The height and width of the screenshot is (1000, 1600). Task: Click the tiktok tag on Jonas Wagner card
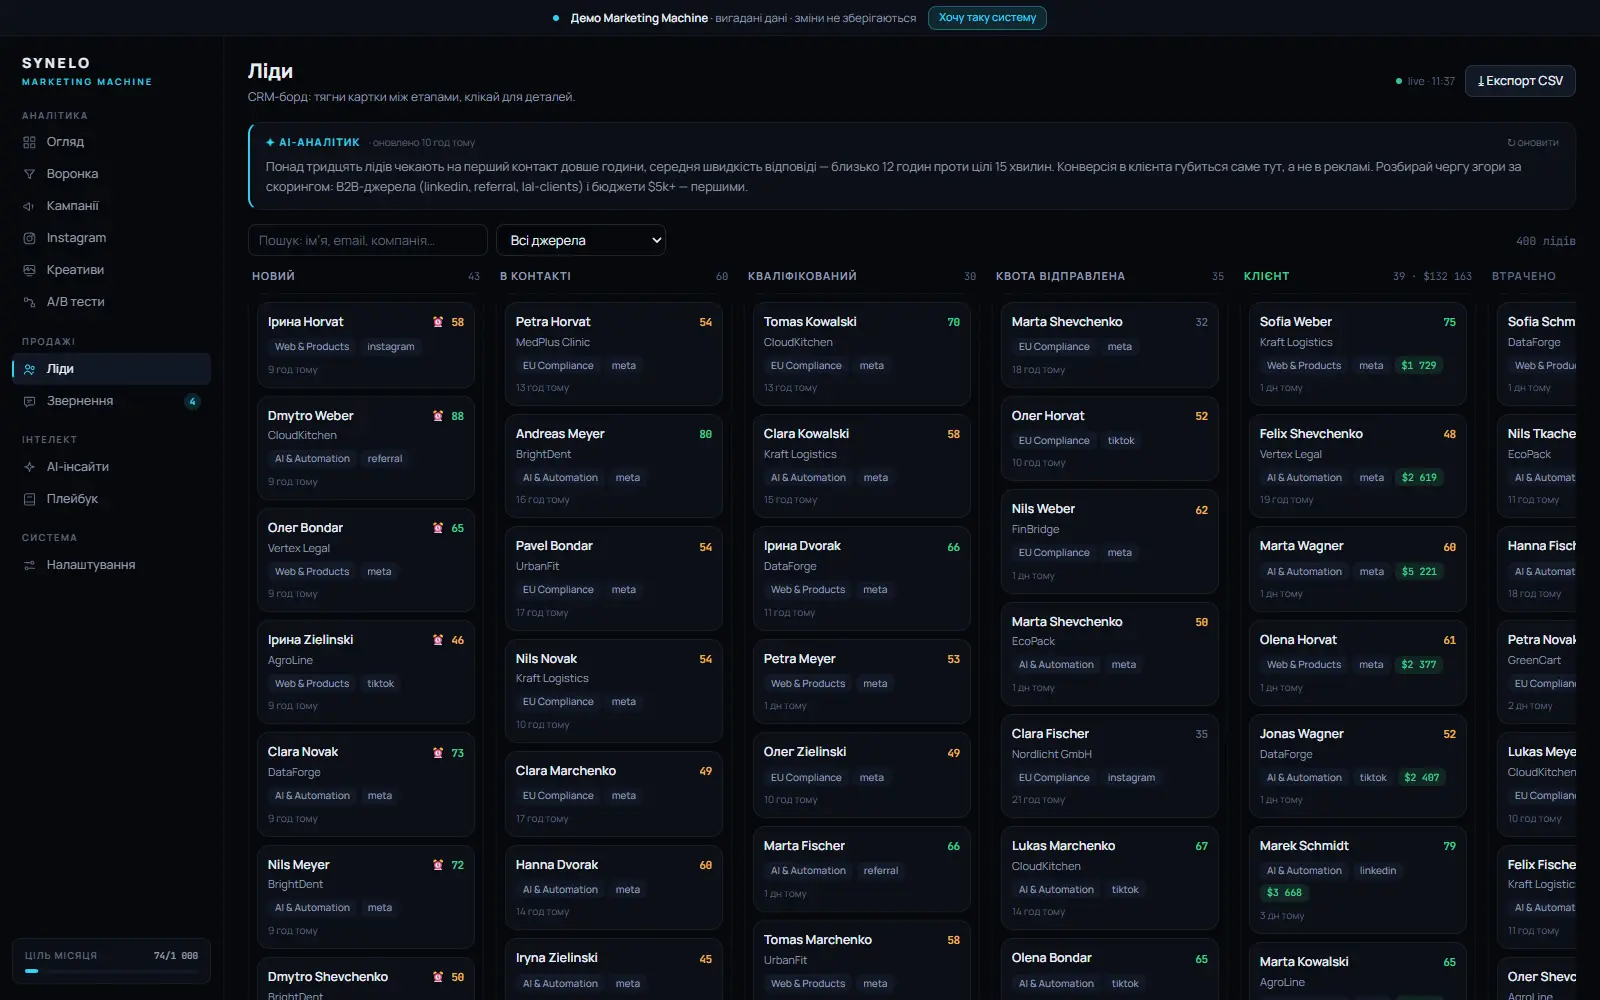1373,778
